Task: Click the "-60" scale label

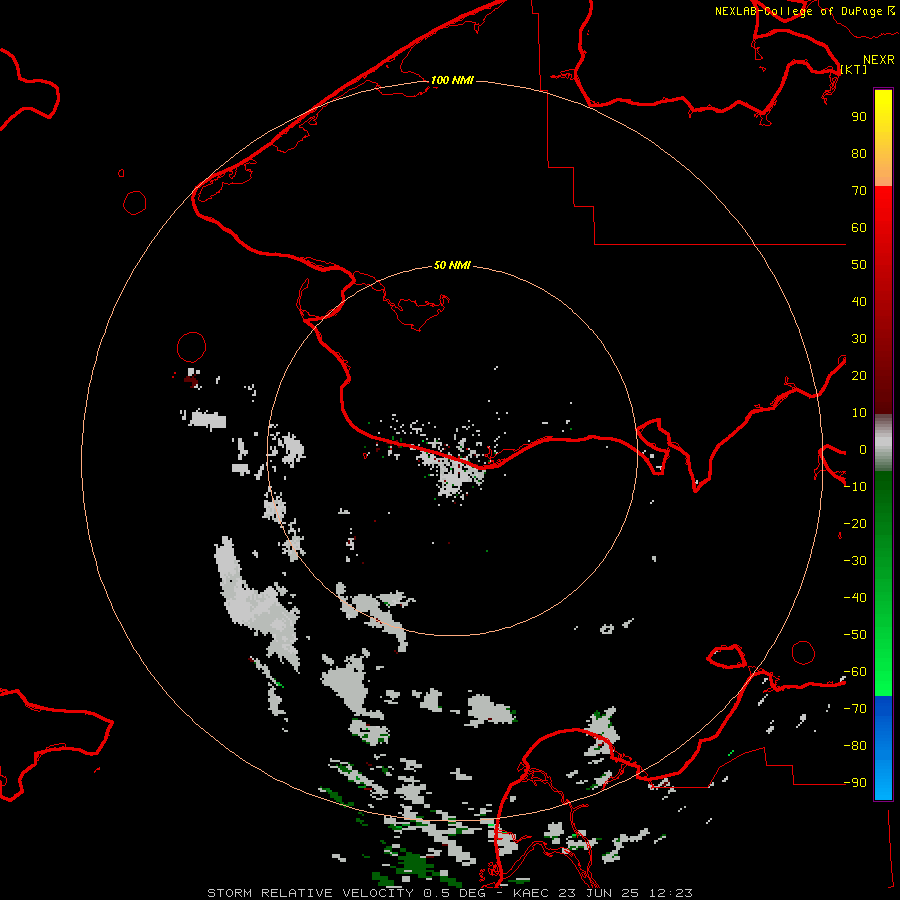Action: (855, 672)
